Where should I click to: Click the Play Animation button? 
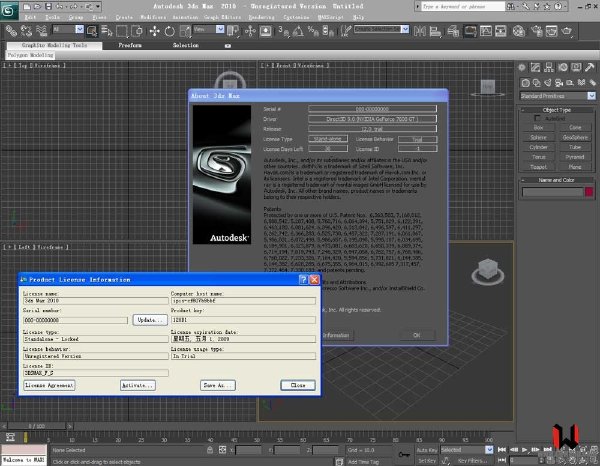tap(525, 450)
